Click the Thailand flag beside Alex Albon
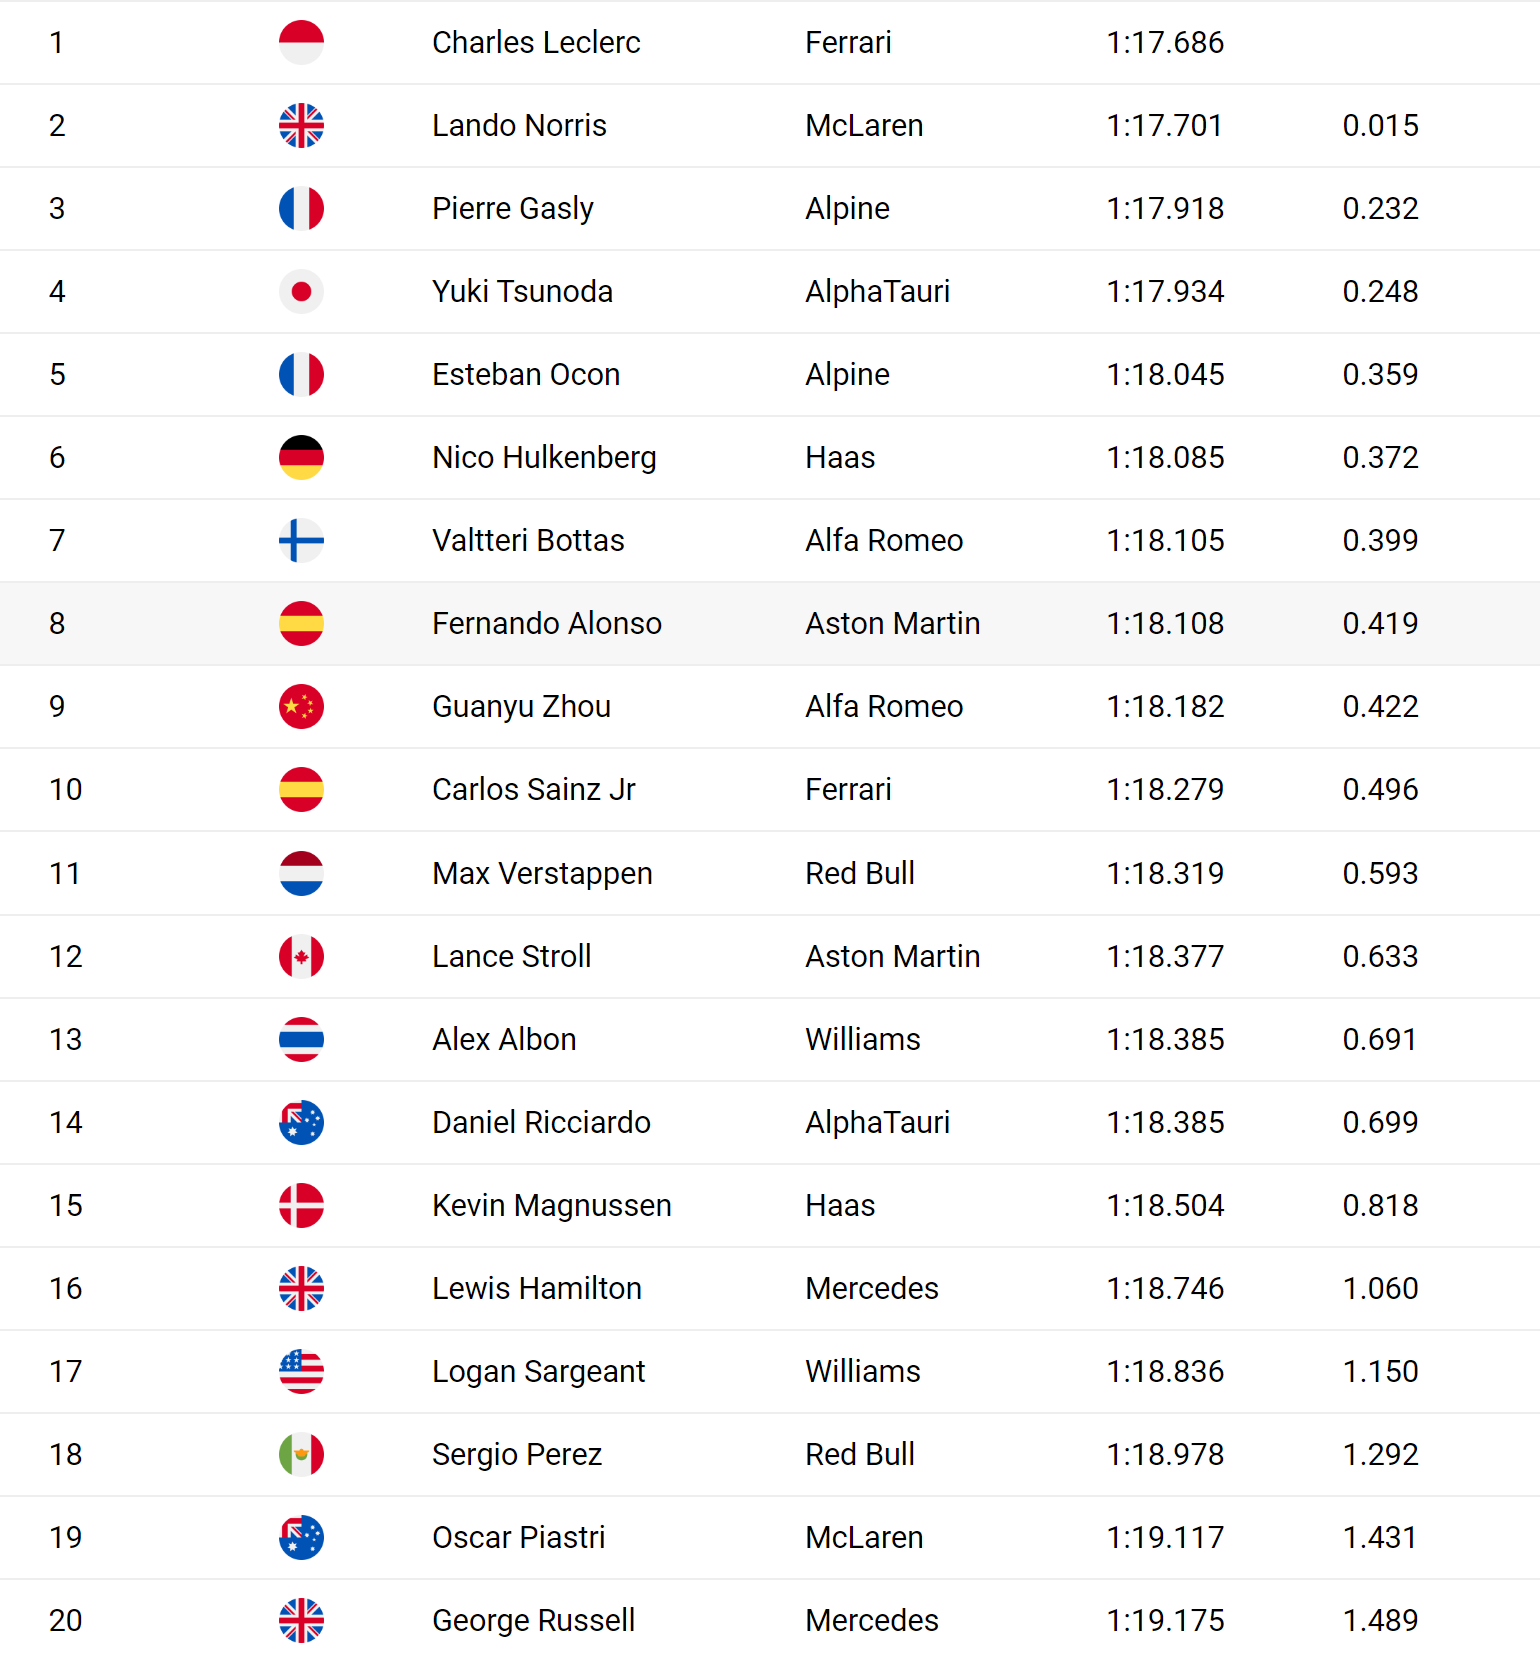 pyautogui.click(x=301, y=1039)
